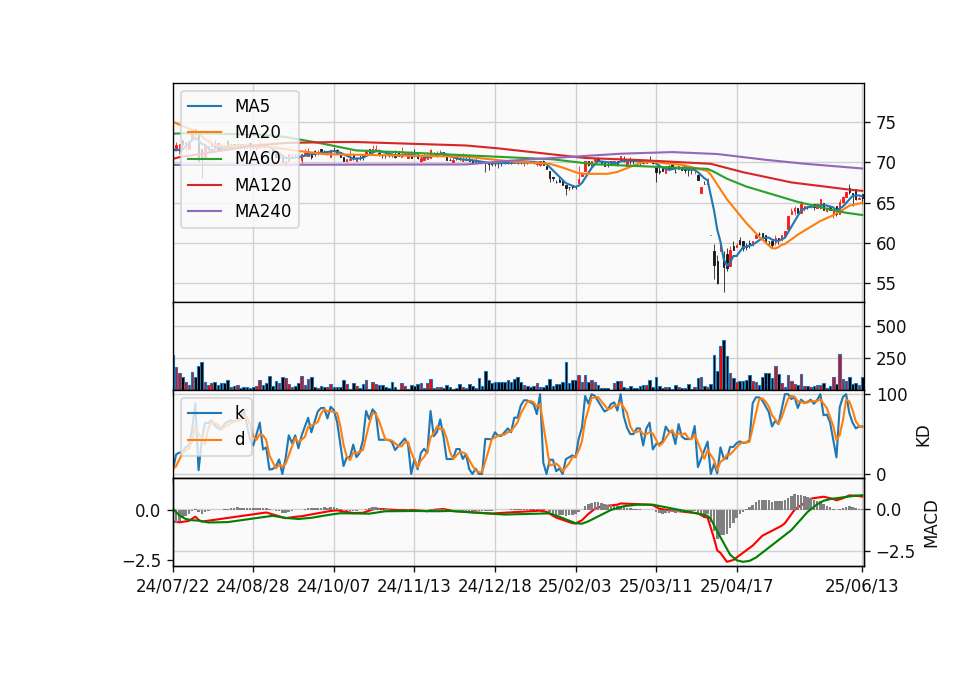960x690 pixels.
Task: Click the 500 volume axis tick label
Action: click(x=891, y=327)
